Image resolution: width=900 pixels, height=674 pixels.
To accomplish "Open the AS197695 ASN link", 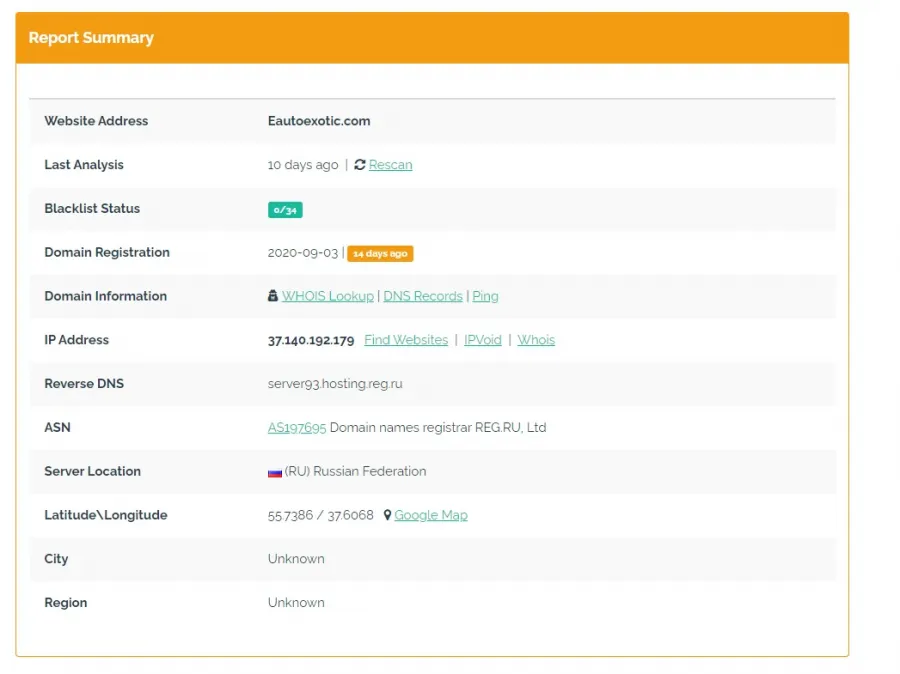I will pyautogui.click(x=297, y=428).
